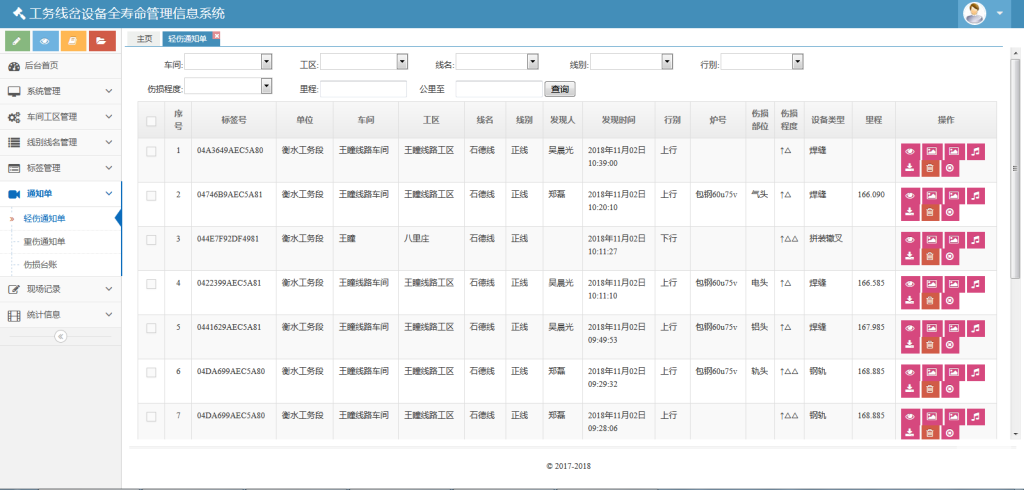
Task: Go to 后台首页 in the sidebar
Action: (x=41, y=66)
